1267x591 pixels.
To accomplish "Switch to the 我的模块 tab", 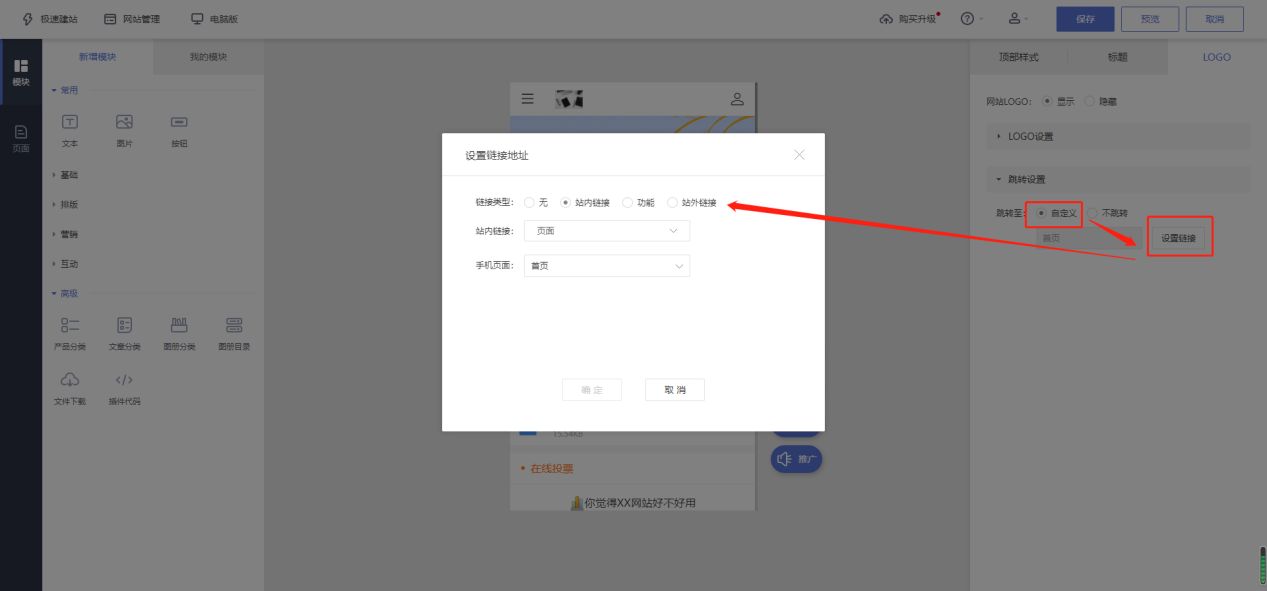I will pyautogui.click(x=208, y=57).
